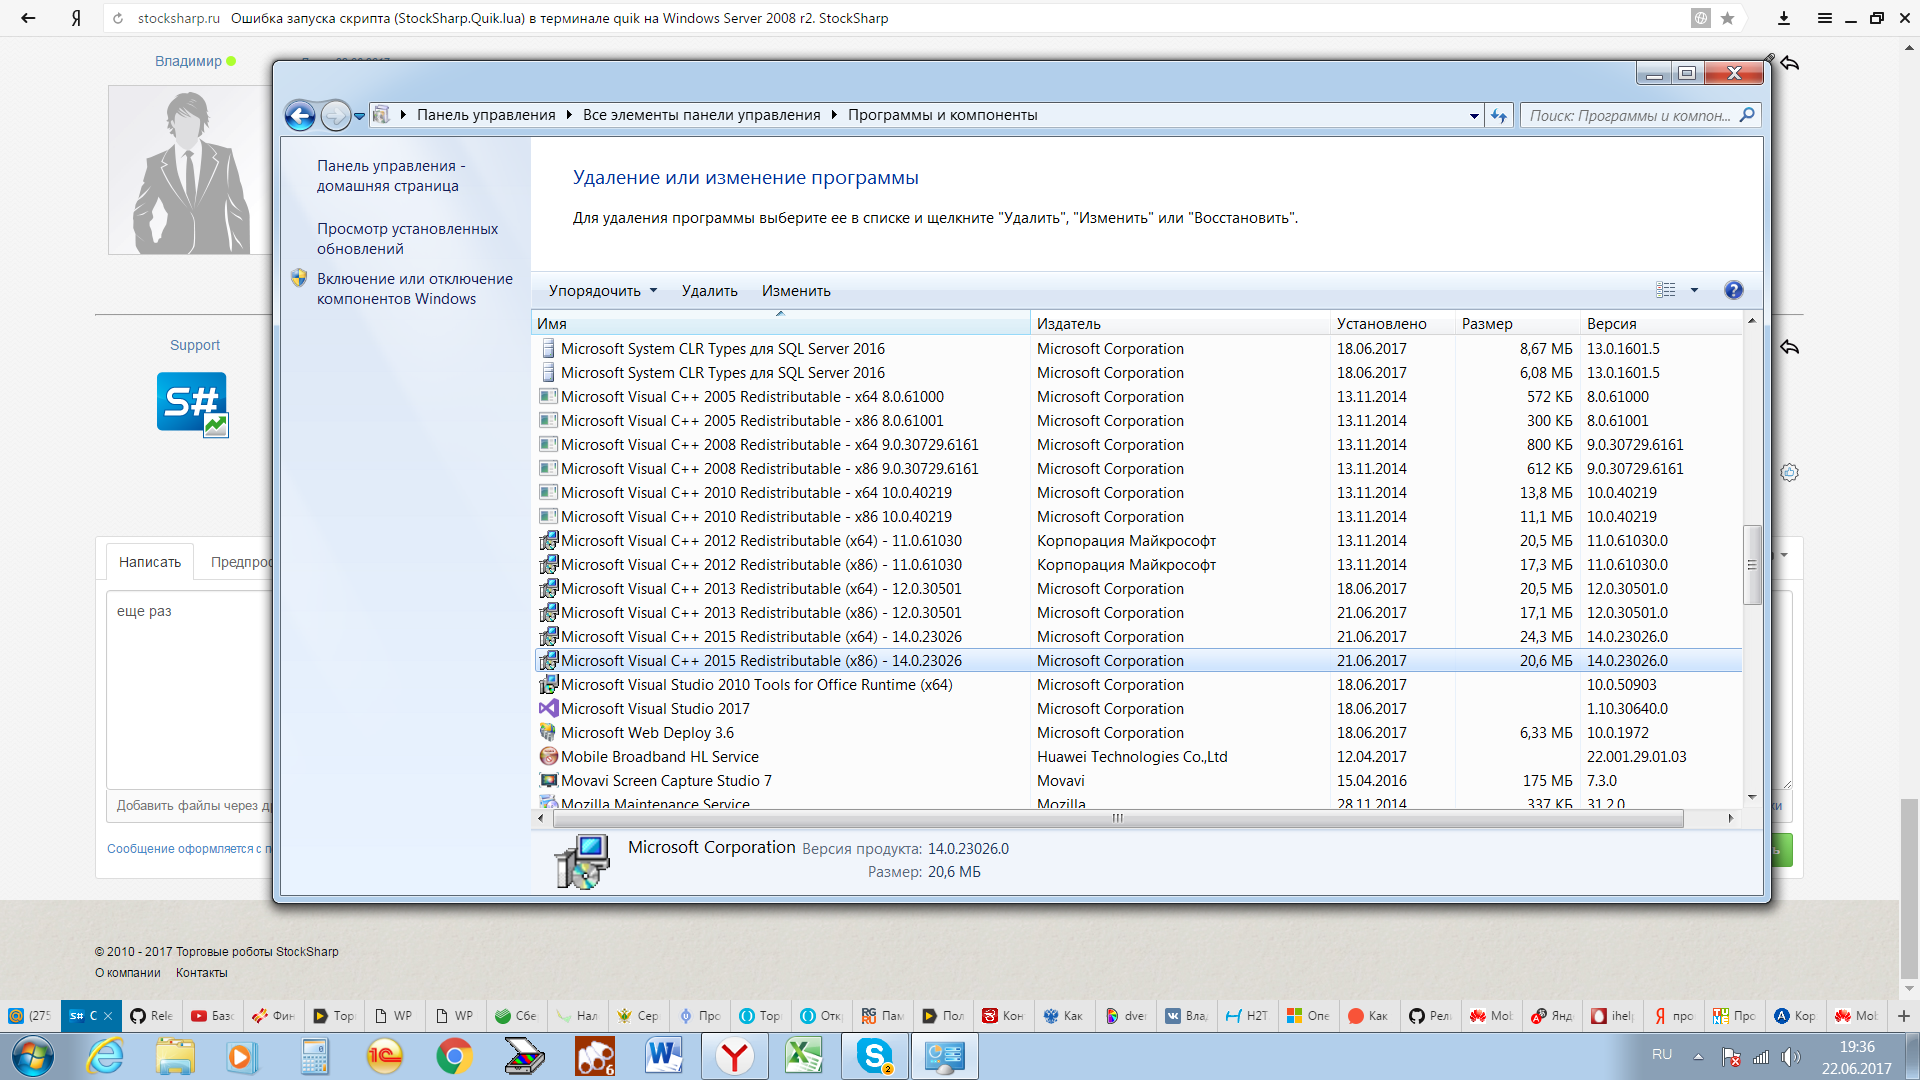Click icon of 'Microsoft Web Deploy 3.6' row

(548, 733)
